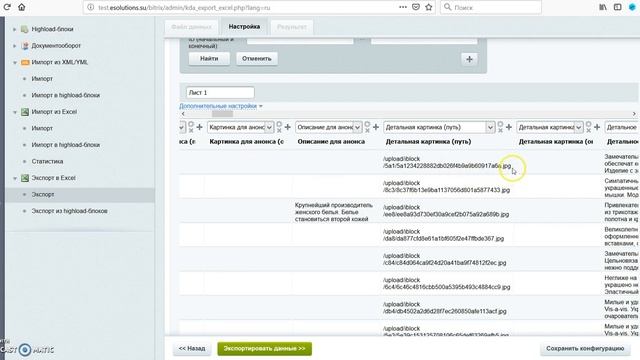
Task: Select the Настройка tab
Action: coord(244,27)
